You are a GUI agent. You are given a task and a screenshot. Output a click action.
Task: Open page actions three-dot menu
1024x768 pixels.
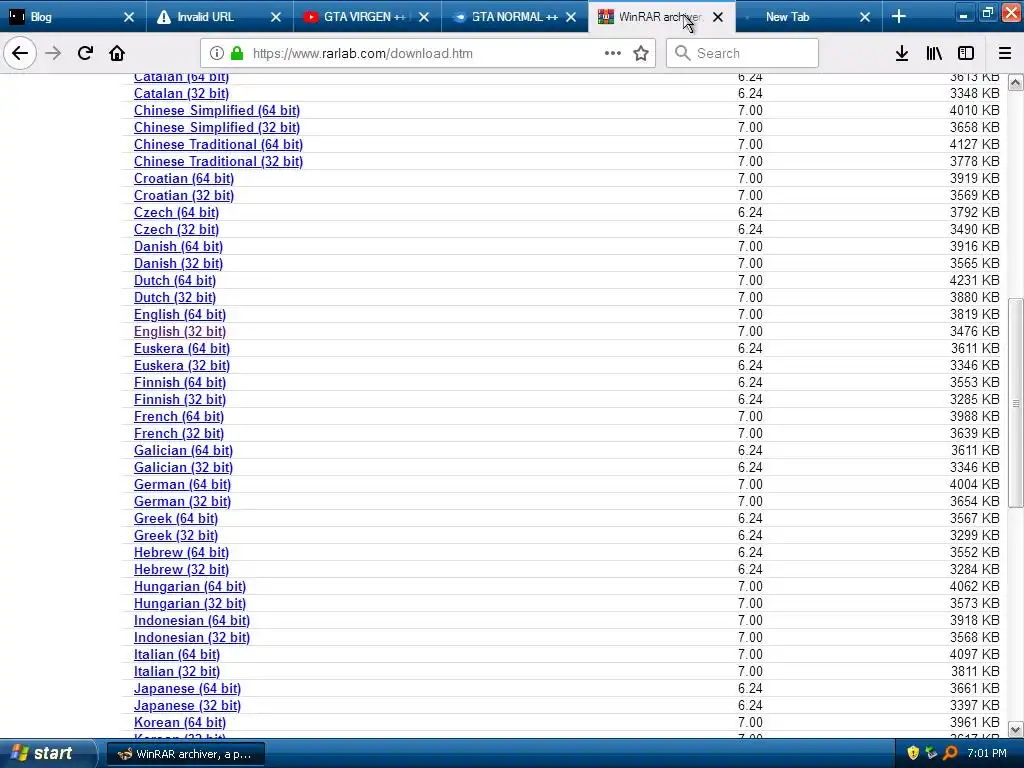click(613, 53)
